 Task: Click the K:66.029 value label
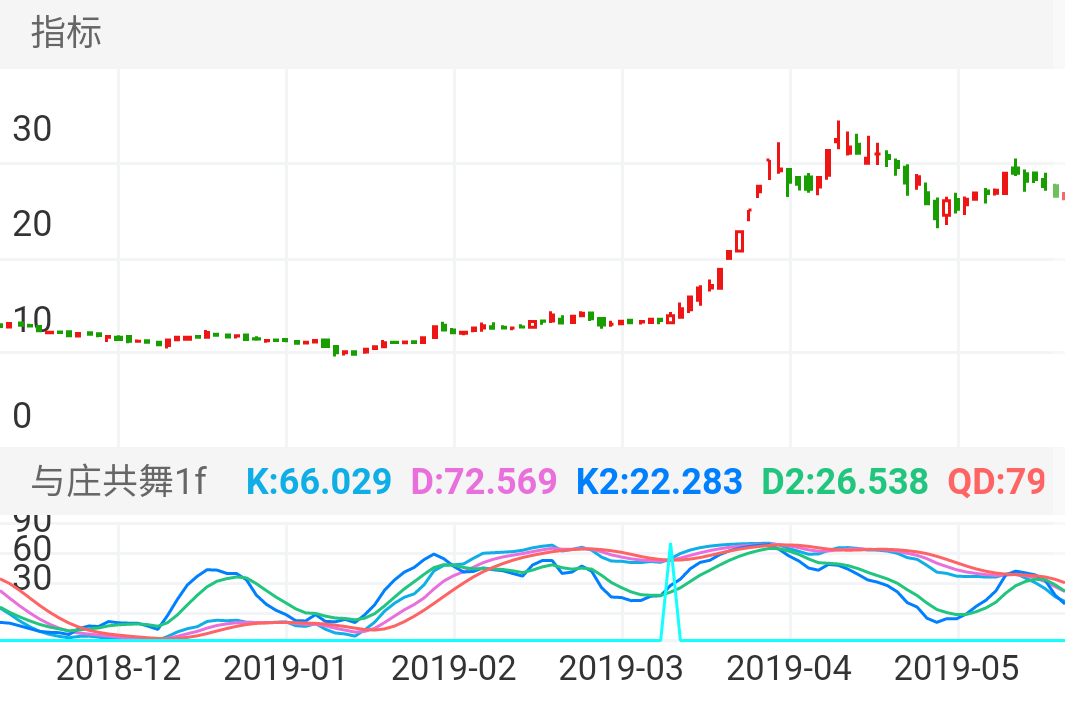point(318,481)
